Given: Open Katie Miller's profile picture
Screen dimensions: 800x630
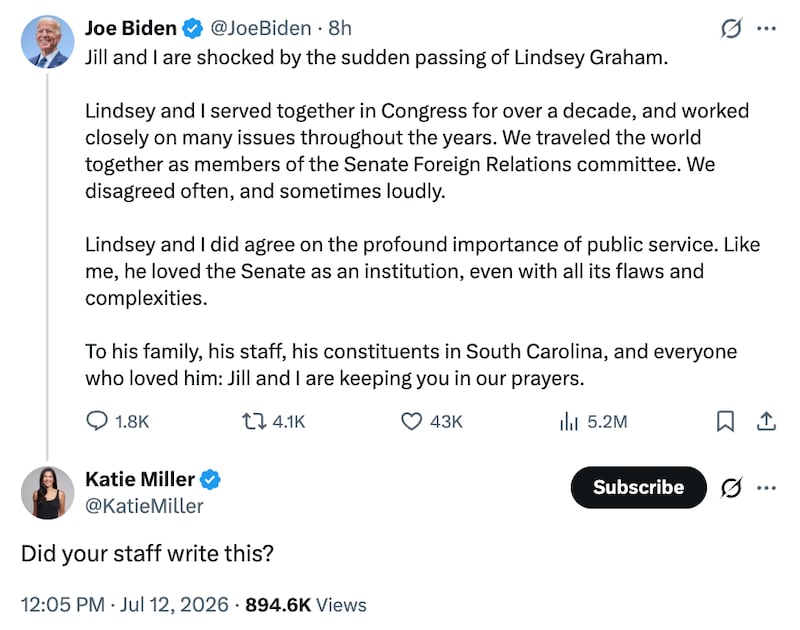Looking at the screenshot, I should pyautogui.click(x=47, y=493).
